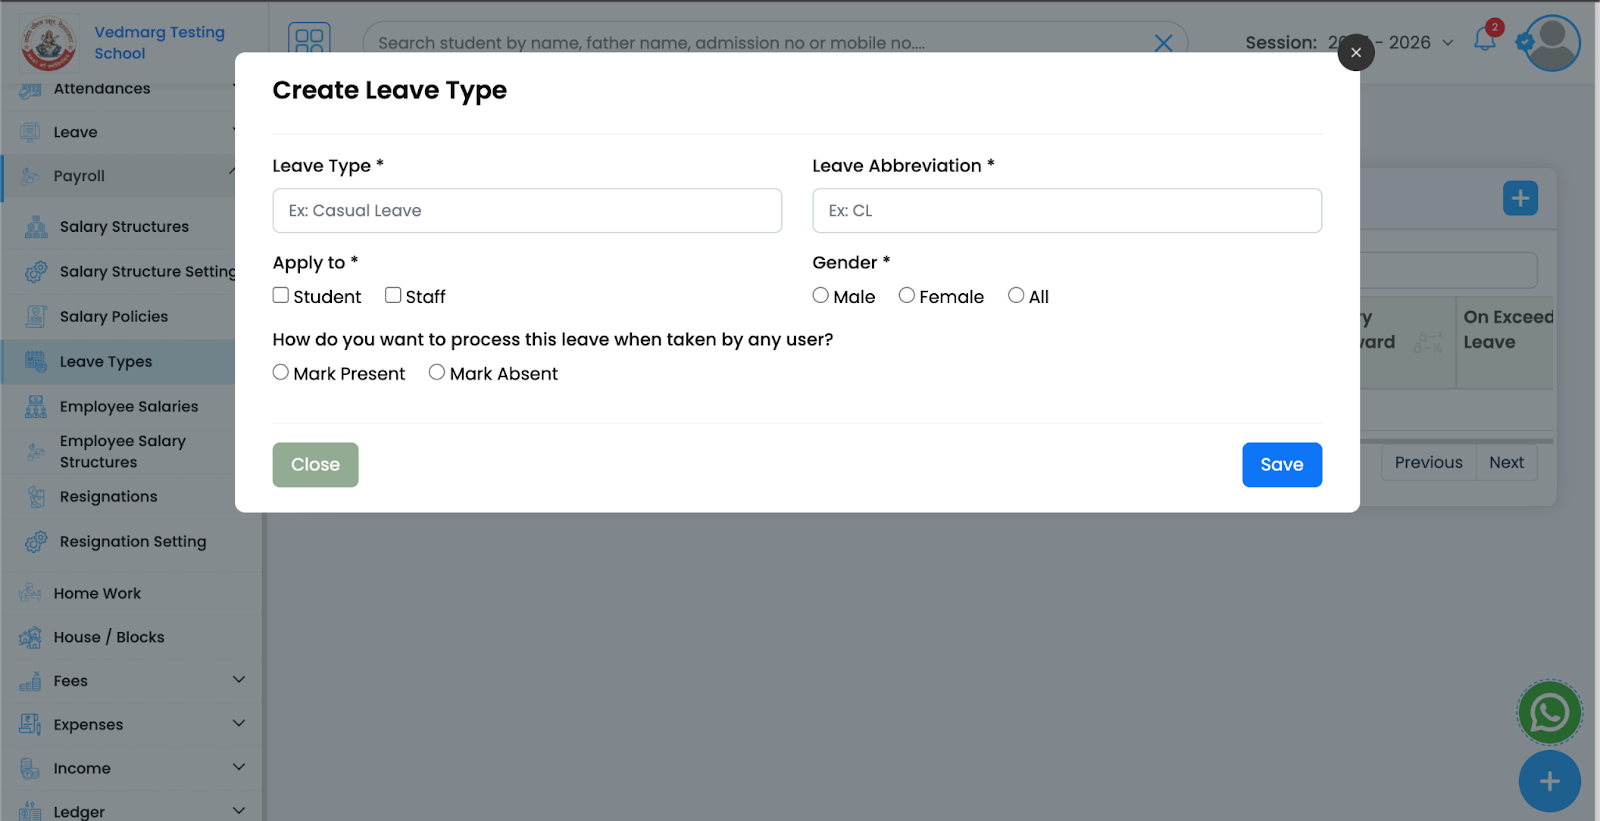Click the dashboard grid icon in header
1600x821 pixels.
[x=309, y=41]
